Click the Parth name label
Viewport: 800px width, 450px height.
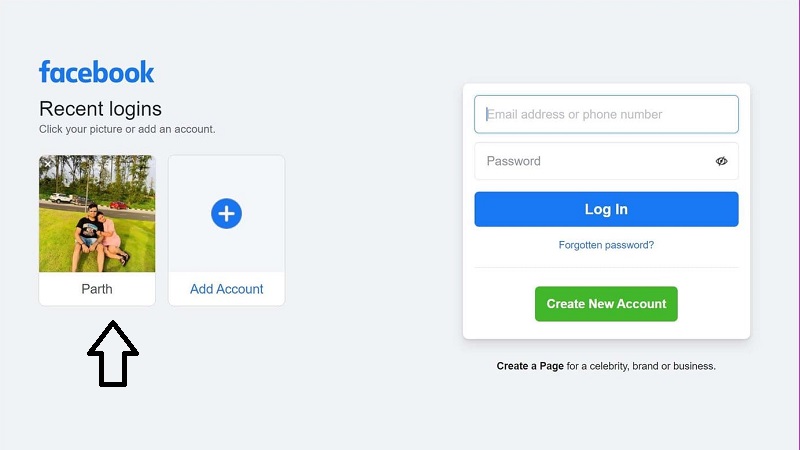(x=97, y=289)
